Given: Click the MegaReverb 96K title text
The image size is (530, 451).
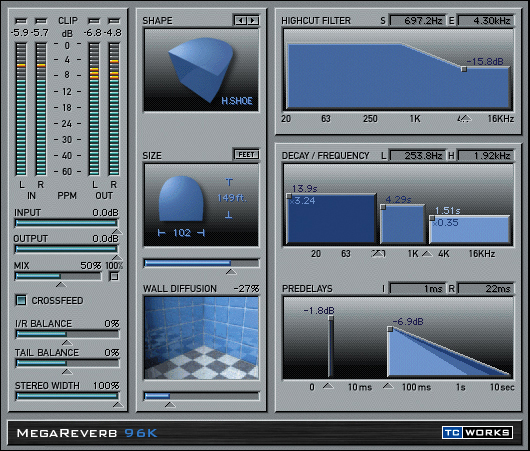Looking at the screenshot, I should (87, 433).
